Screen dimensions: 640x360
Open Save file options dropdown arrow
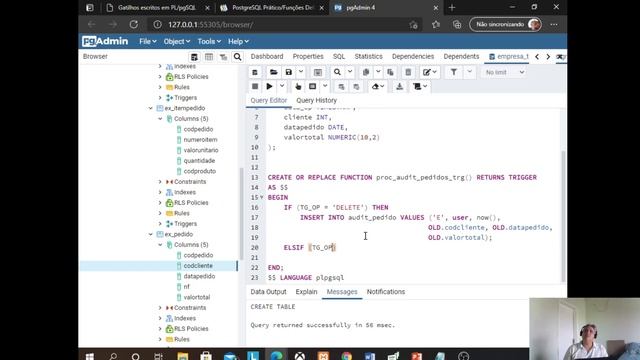click(x=301, y=72)
